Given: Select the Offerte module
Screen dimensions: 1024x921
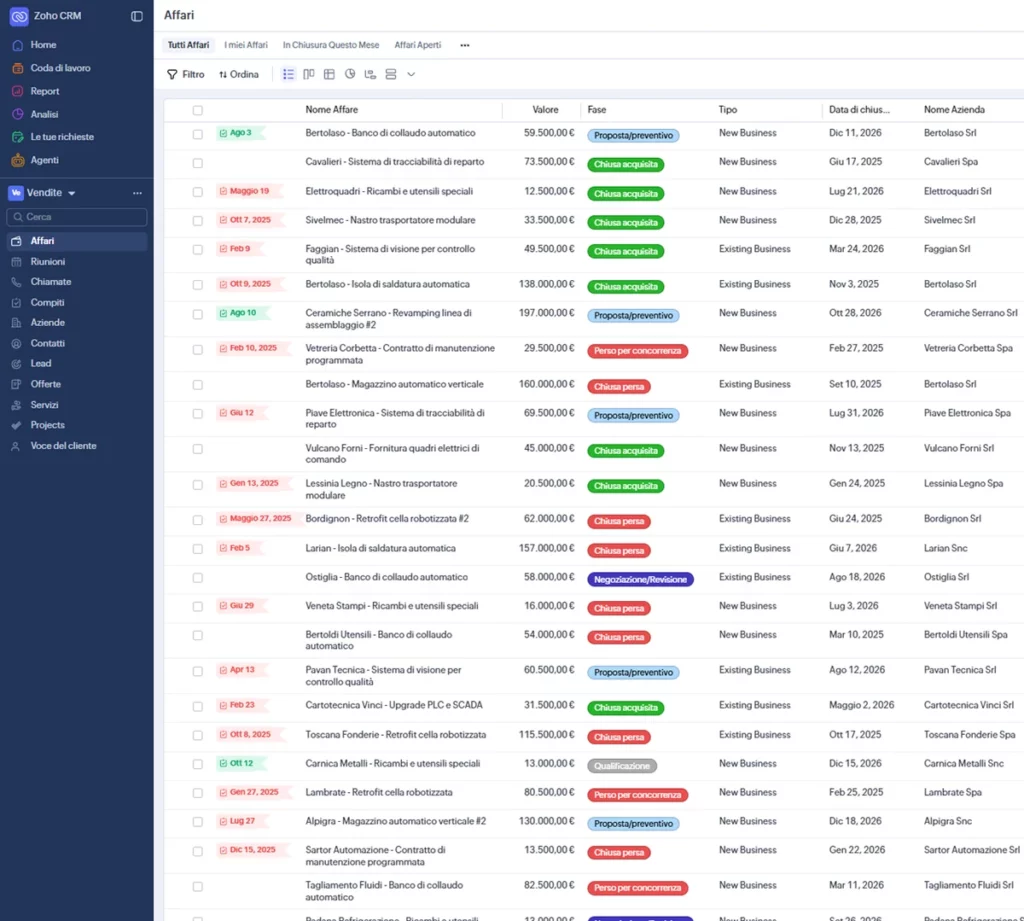Looking at the screenshot, I should click(46, 384).
